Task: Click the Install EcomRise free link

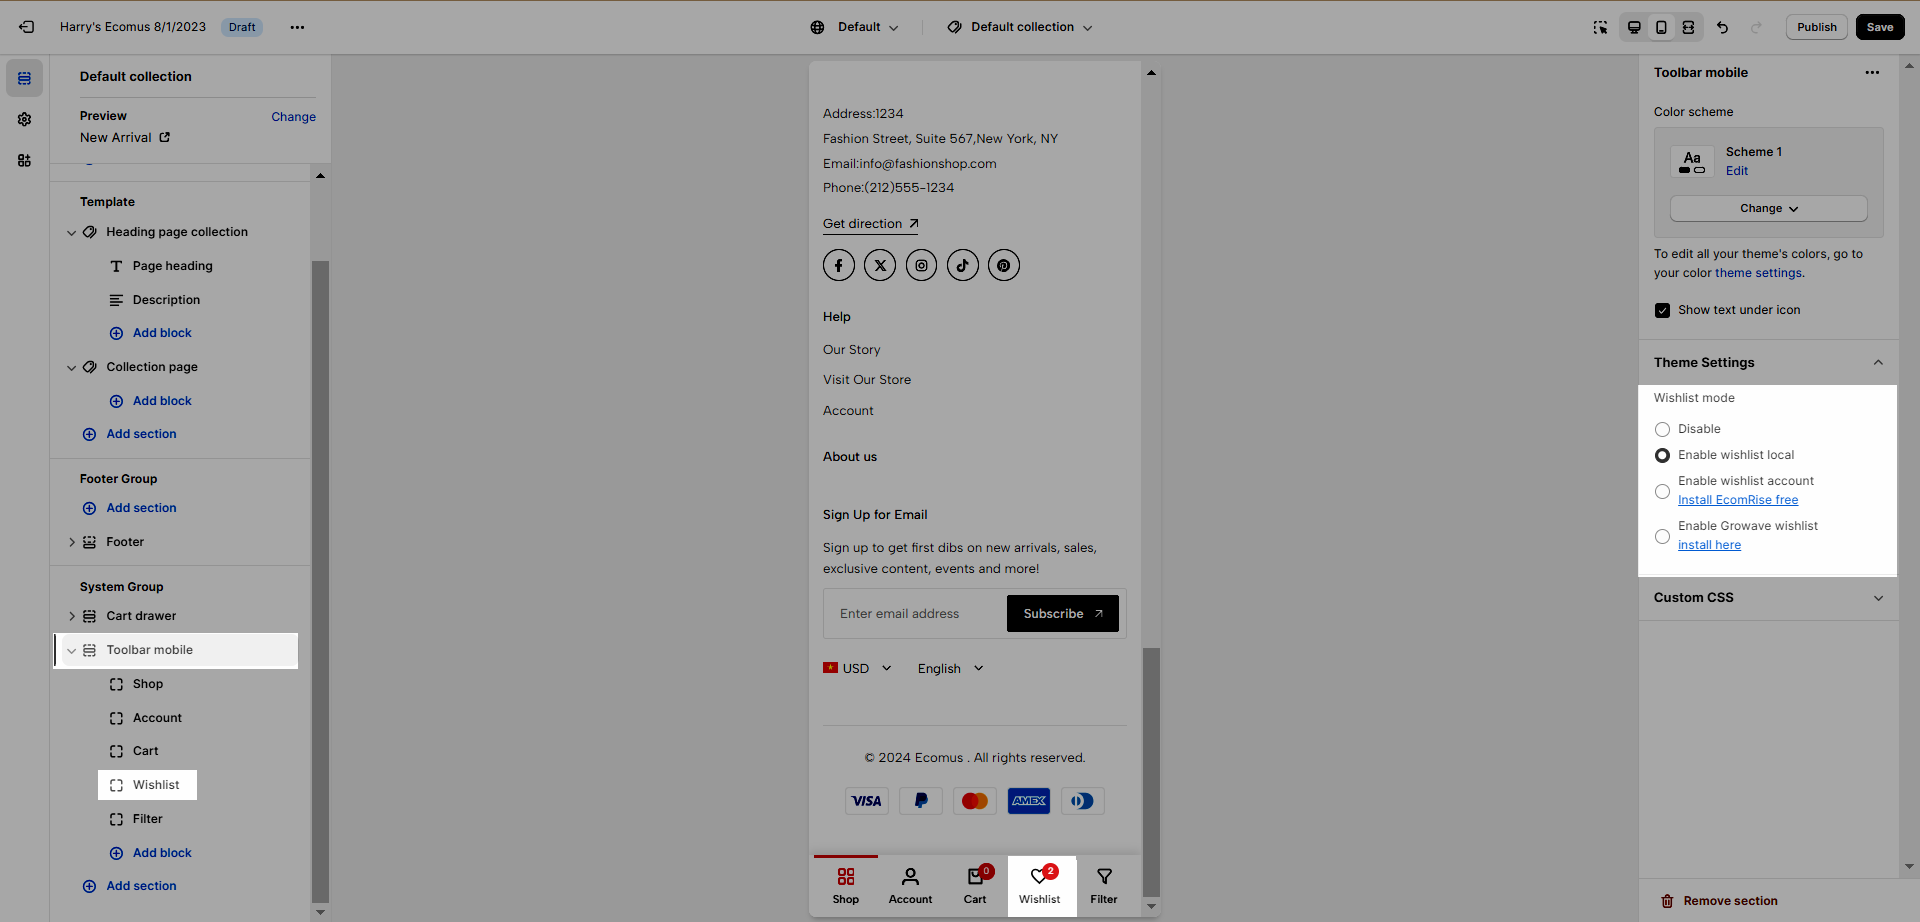Action: [1738, 500]
